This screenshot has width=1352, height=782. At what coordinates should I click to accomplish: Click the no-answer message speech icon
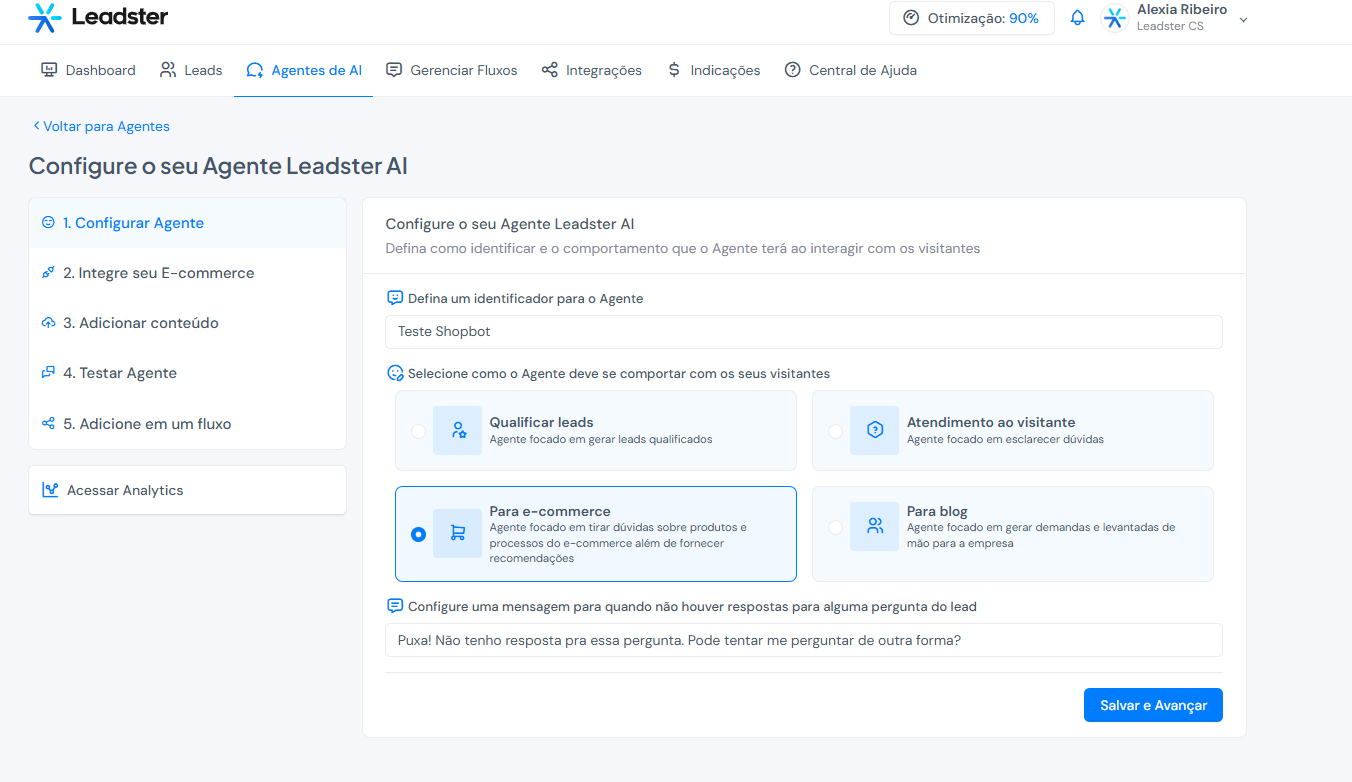pos(395,606)
